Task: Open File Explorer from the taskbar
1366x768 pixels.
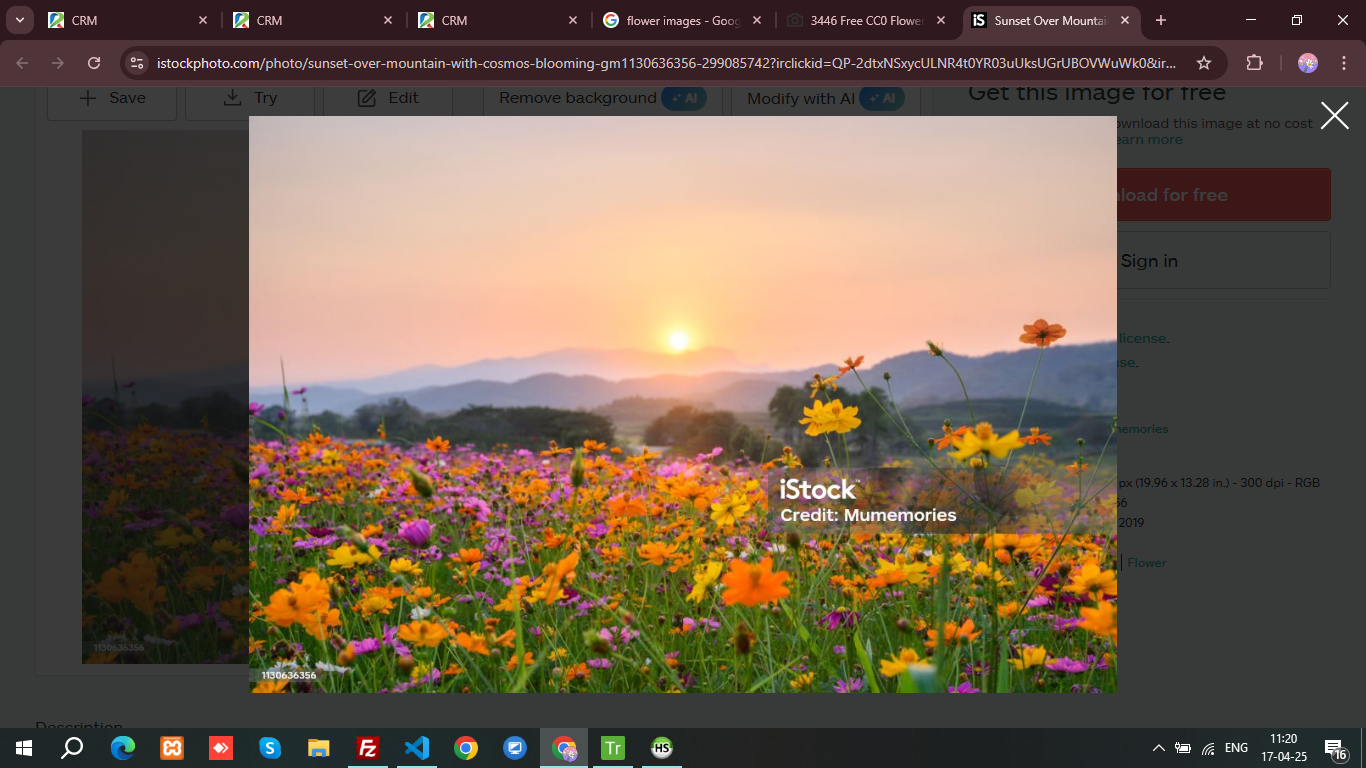Action: click(319, 748)
